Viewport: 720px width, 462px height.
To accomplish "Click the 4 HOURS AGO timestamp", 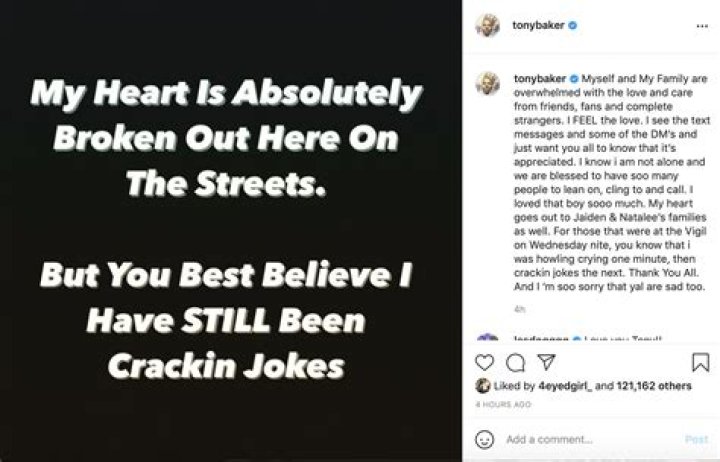I will (503, 405).
